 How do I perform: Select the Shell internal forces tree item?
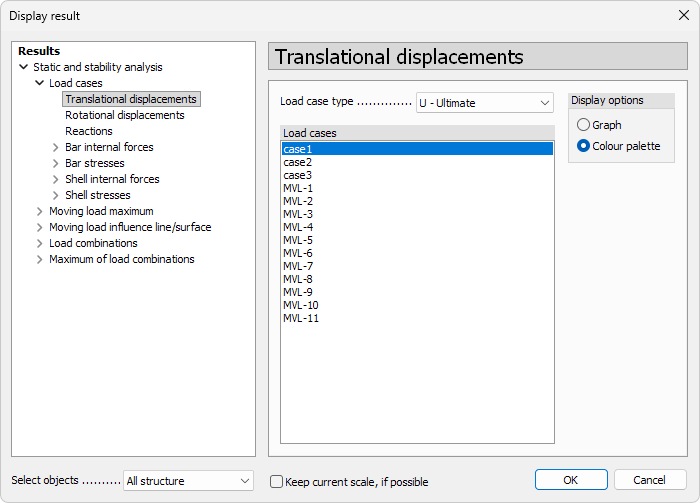coord(112,179)
